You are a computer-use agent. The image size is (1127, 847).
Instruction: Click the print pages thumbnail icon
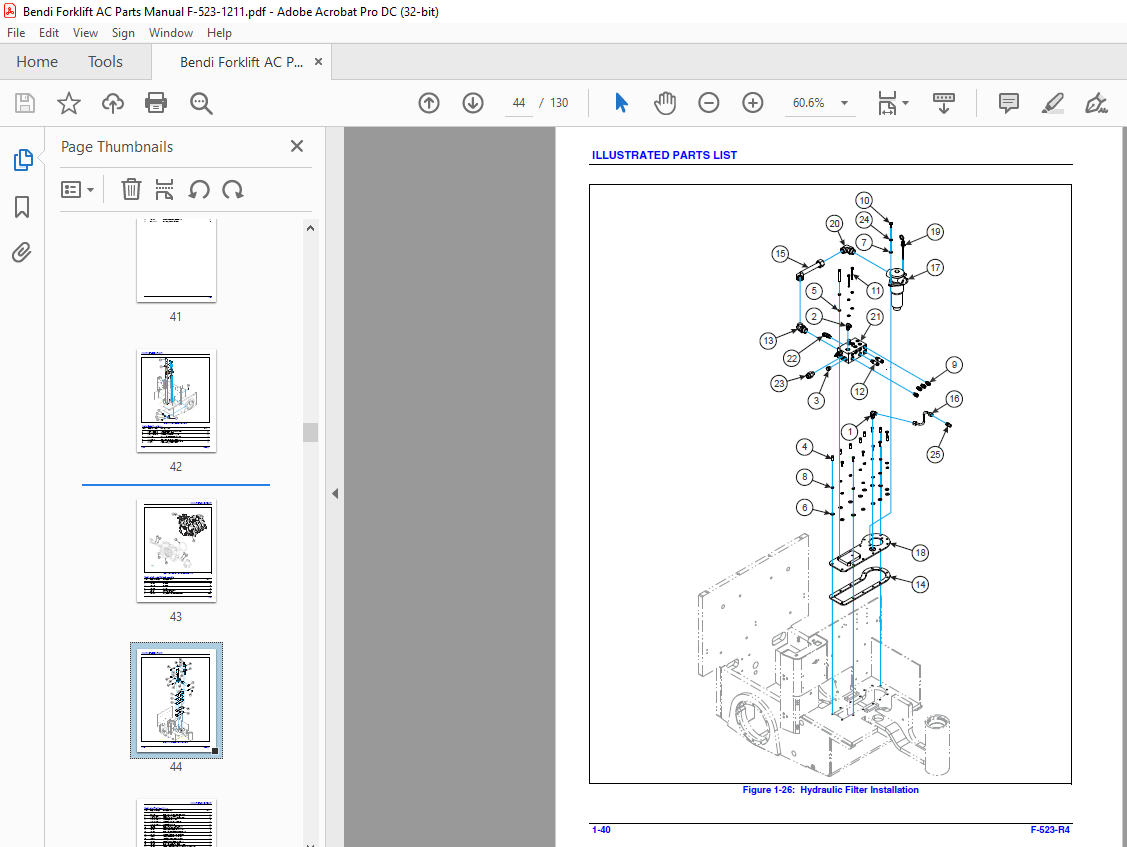pyautogui.click(x=165, y=190)
